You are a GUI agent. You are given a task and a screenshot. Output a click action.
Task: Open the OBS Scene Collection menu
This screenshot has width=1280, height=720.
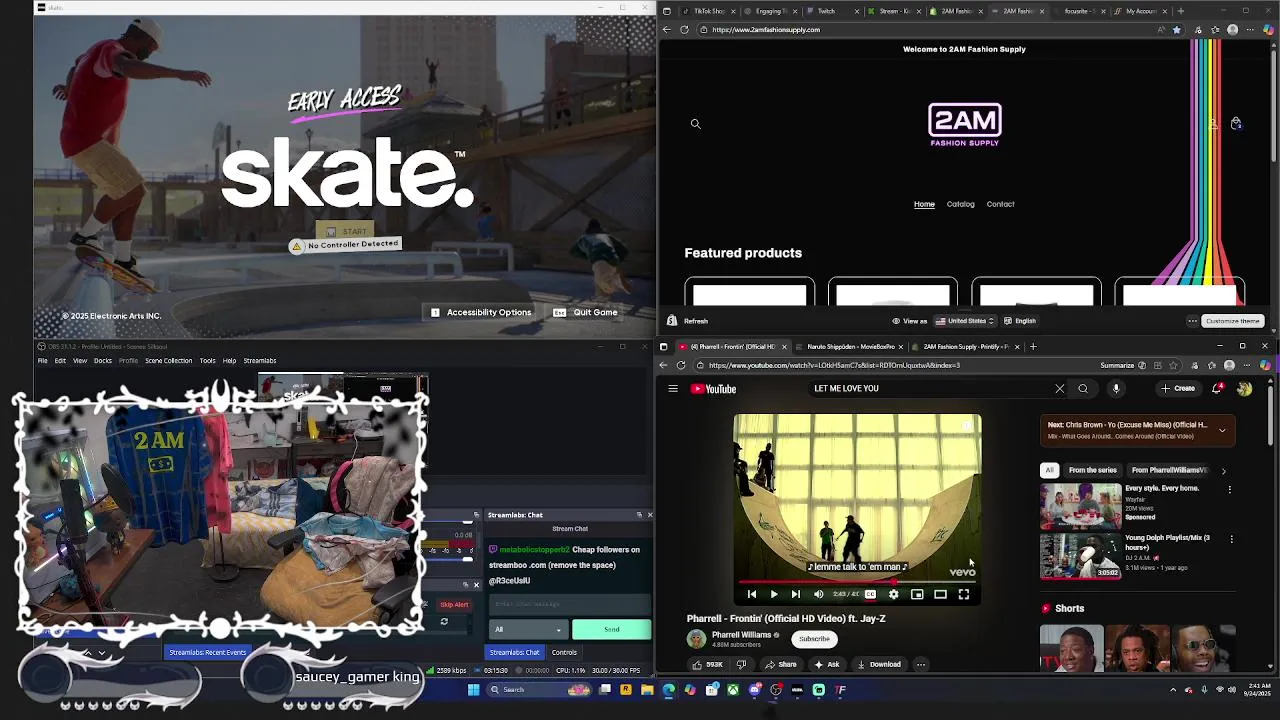tap(168, 361)
